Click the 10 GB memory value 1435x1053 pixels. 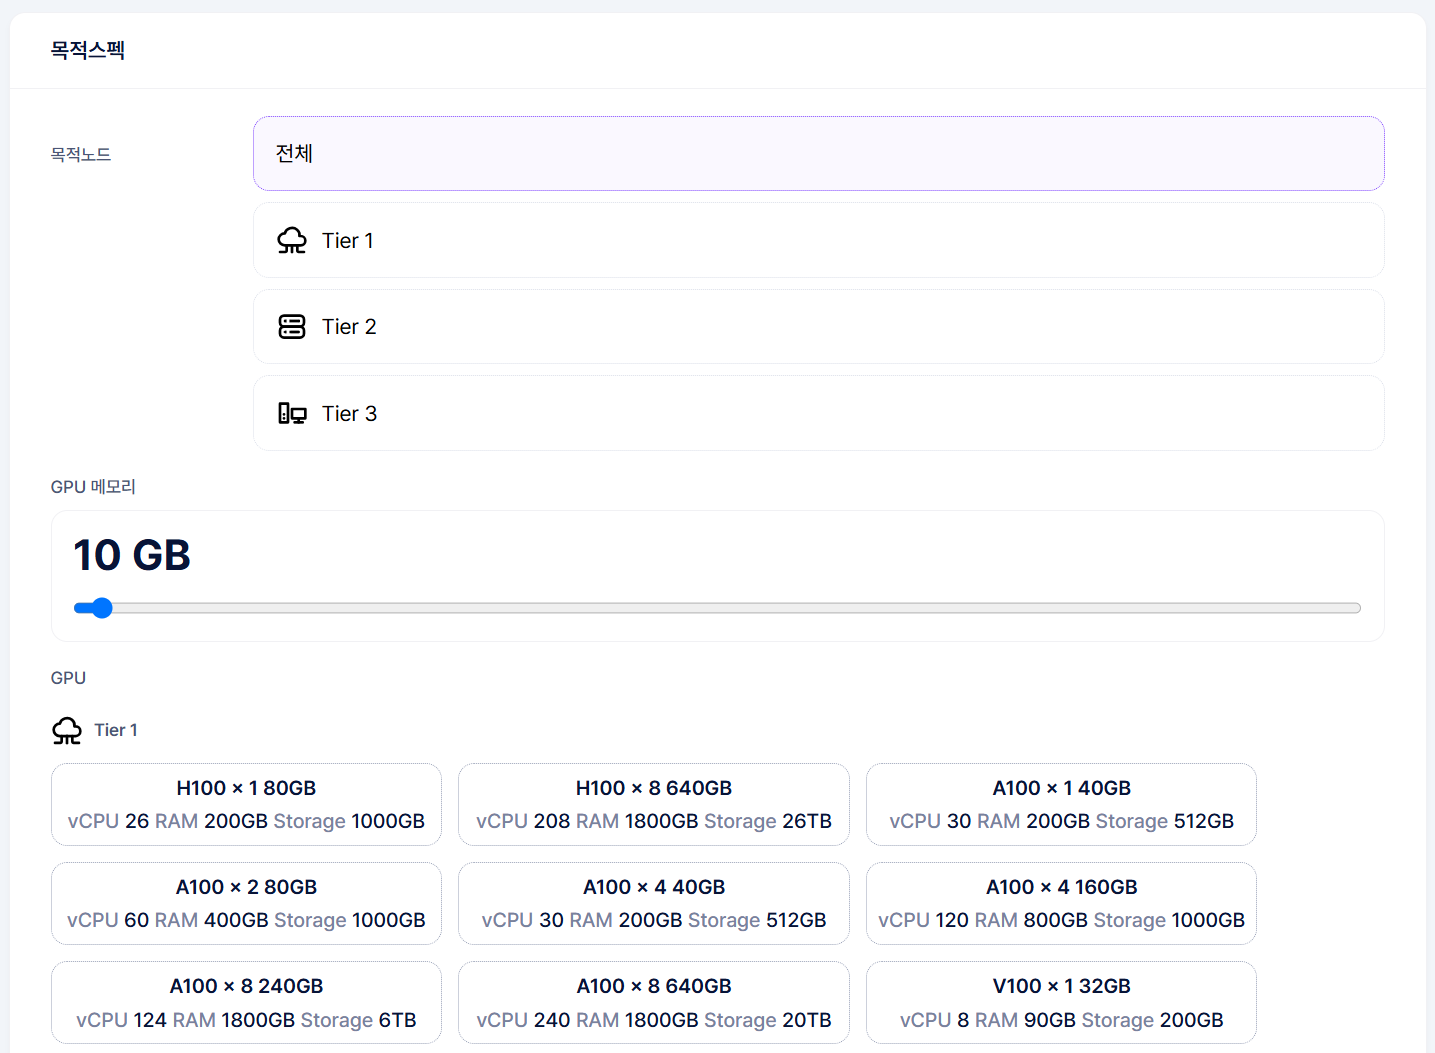coord(132,555)
